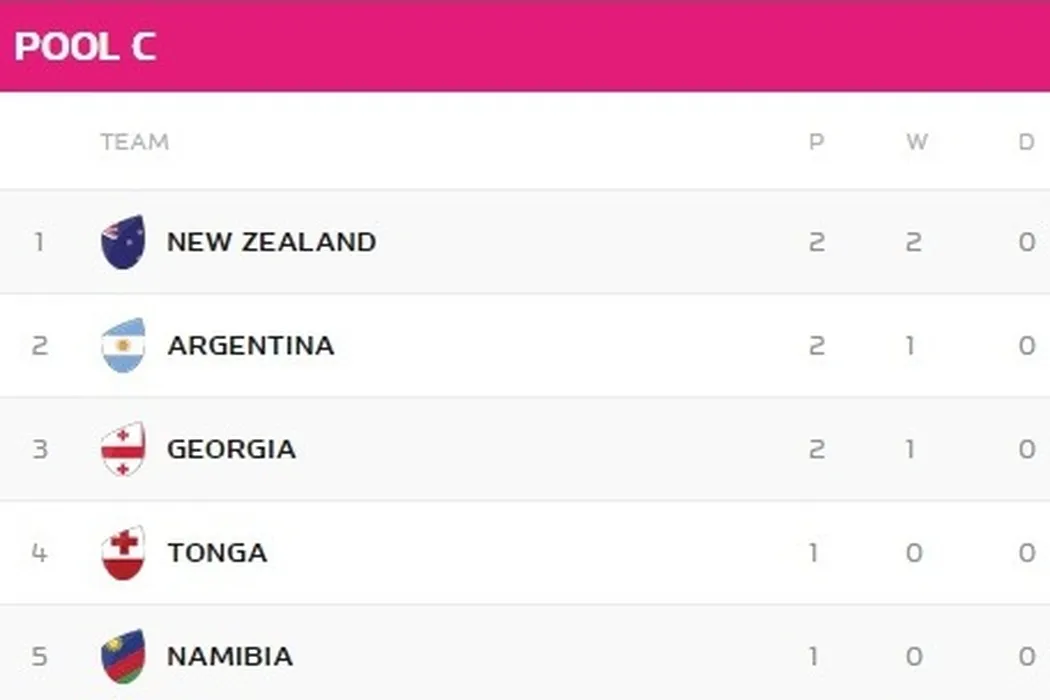The height and width of the screenshot is (700, 1050).
Task: Click Namibia's rank number 5
Action: [39, 657]
